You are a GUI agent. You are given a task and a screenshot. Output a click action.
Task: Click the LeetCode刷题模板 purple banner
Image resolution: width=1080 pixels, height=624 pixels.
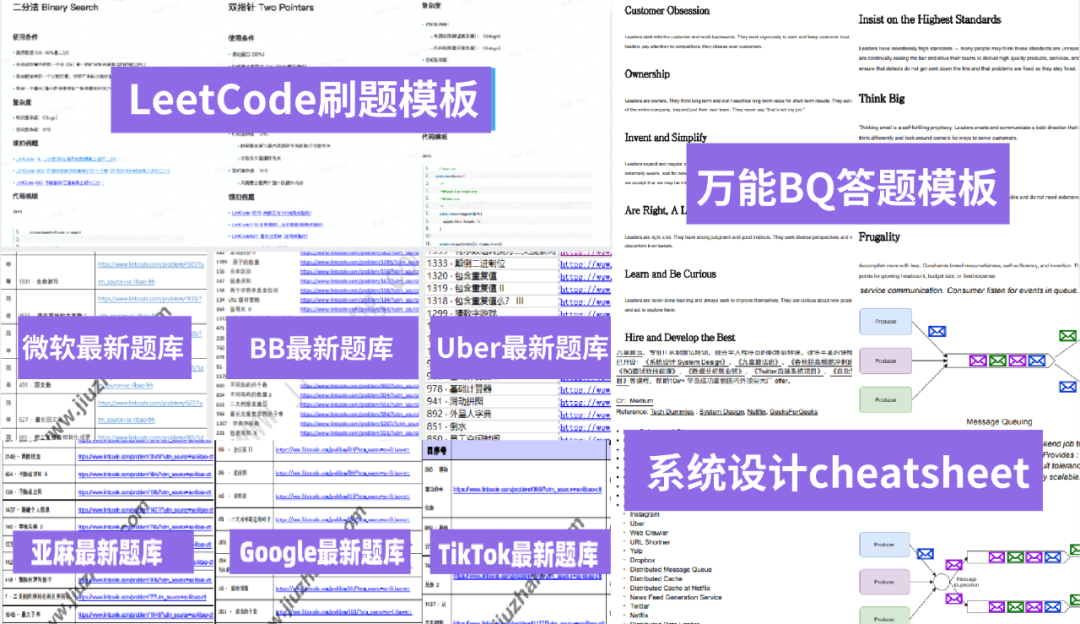302,100
